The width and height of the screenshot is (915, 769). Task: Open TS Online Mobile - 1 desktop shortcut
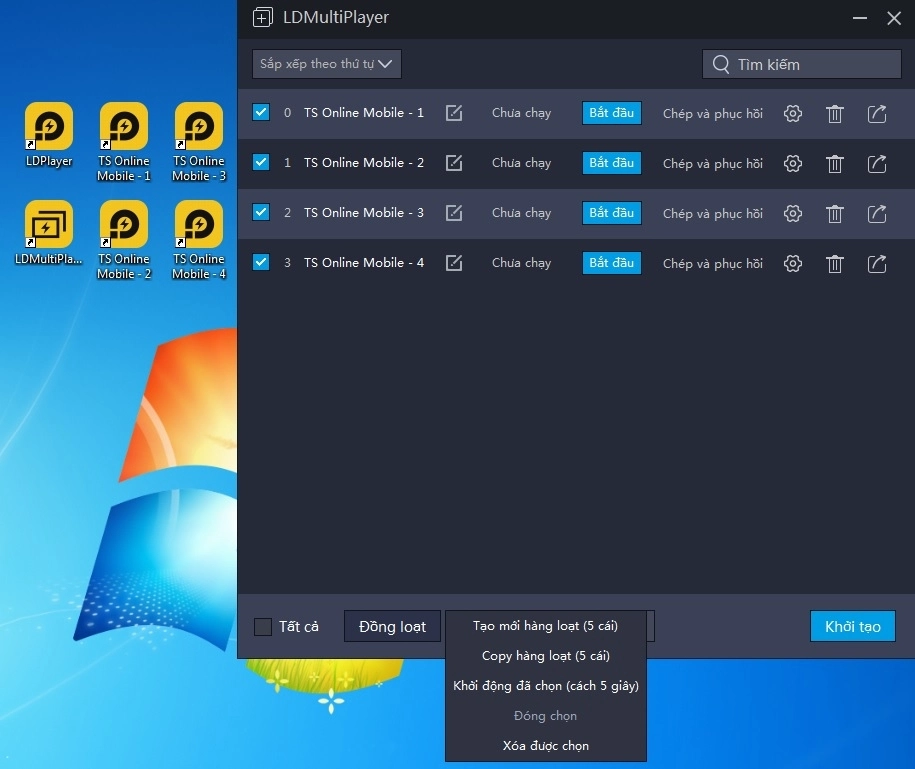[124, 142]
